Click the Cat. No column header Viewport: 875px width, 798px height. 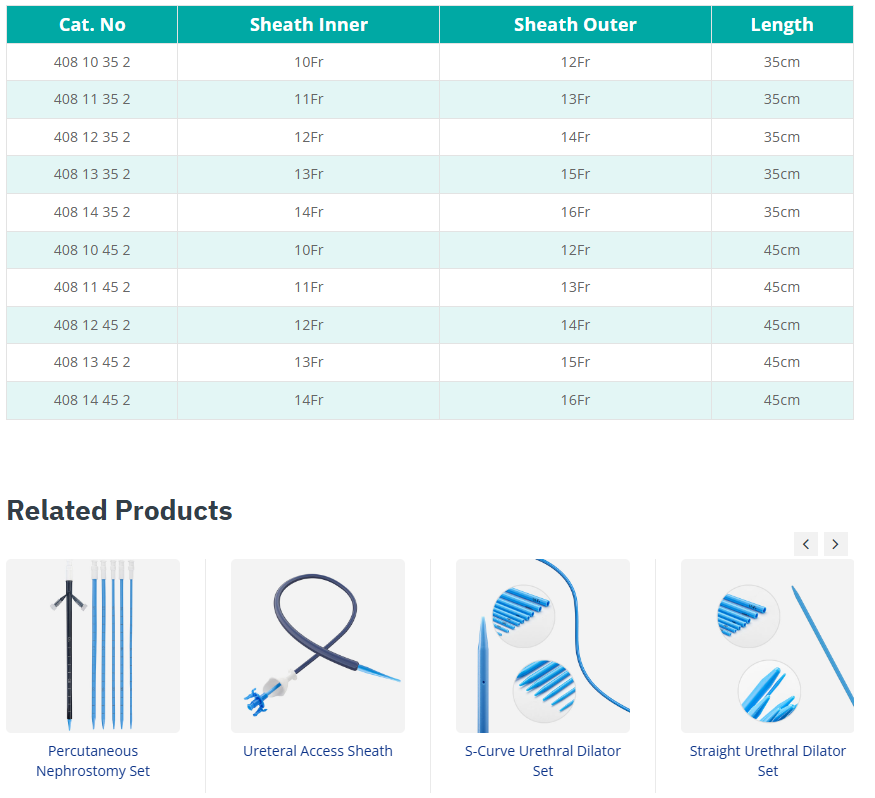pyautogui.click(x=92, y=25)
